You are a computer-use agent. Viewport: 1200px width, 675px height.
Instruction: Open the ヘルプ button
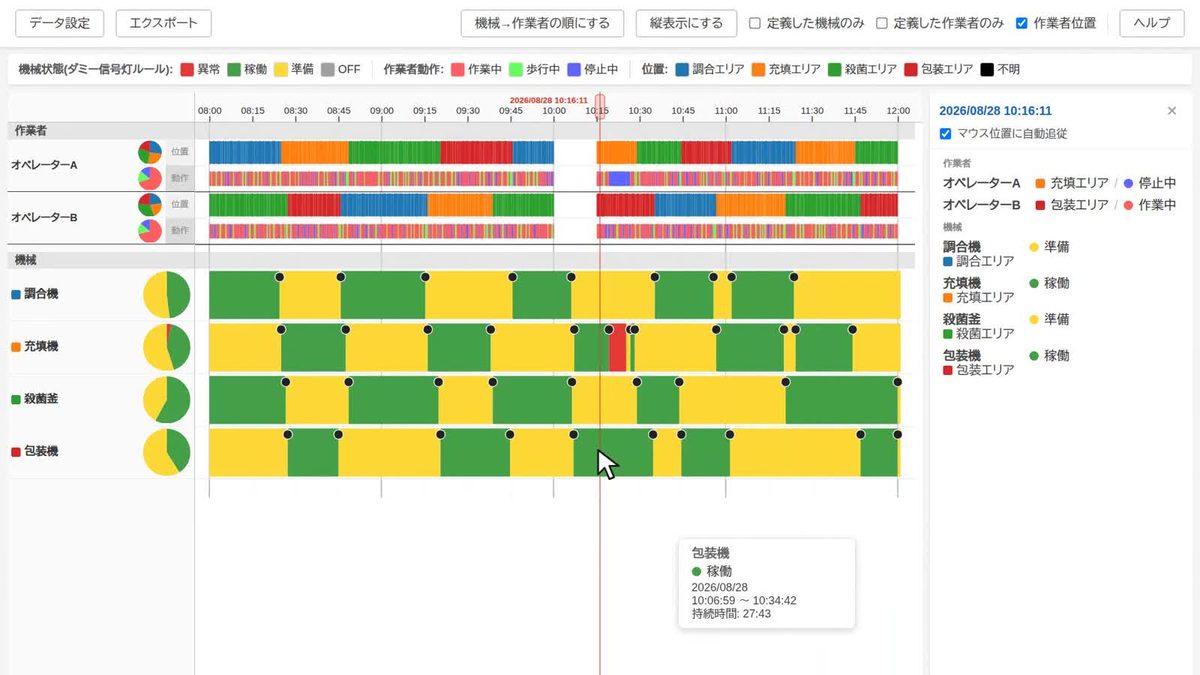point(1152,23)
